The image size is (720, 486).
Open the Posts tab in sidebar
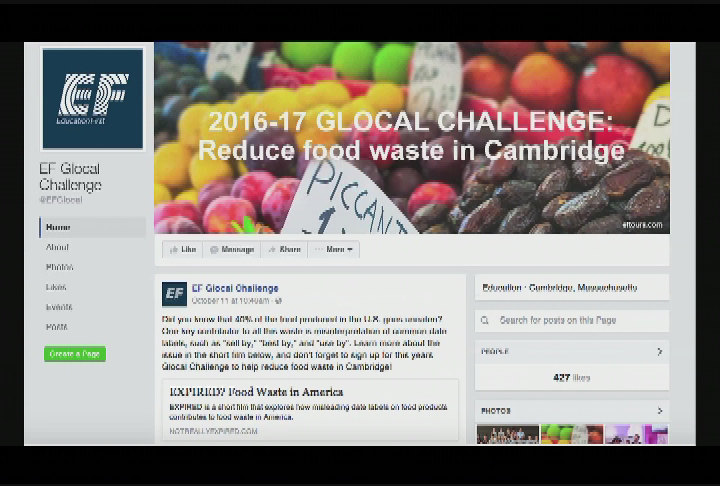[x=56, y=327]
